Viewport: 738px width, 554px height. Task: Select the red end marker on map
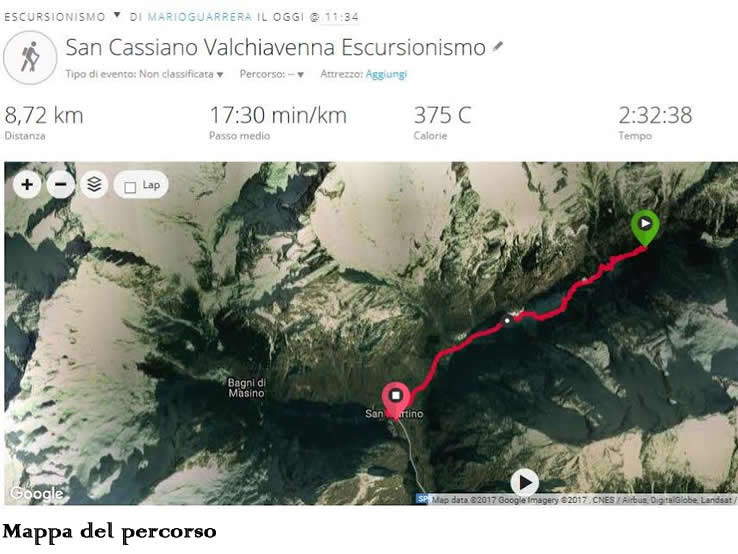pos(396,401)
